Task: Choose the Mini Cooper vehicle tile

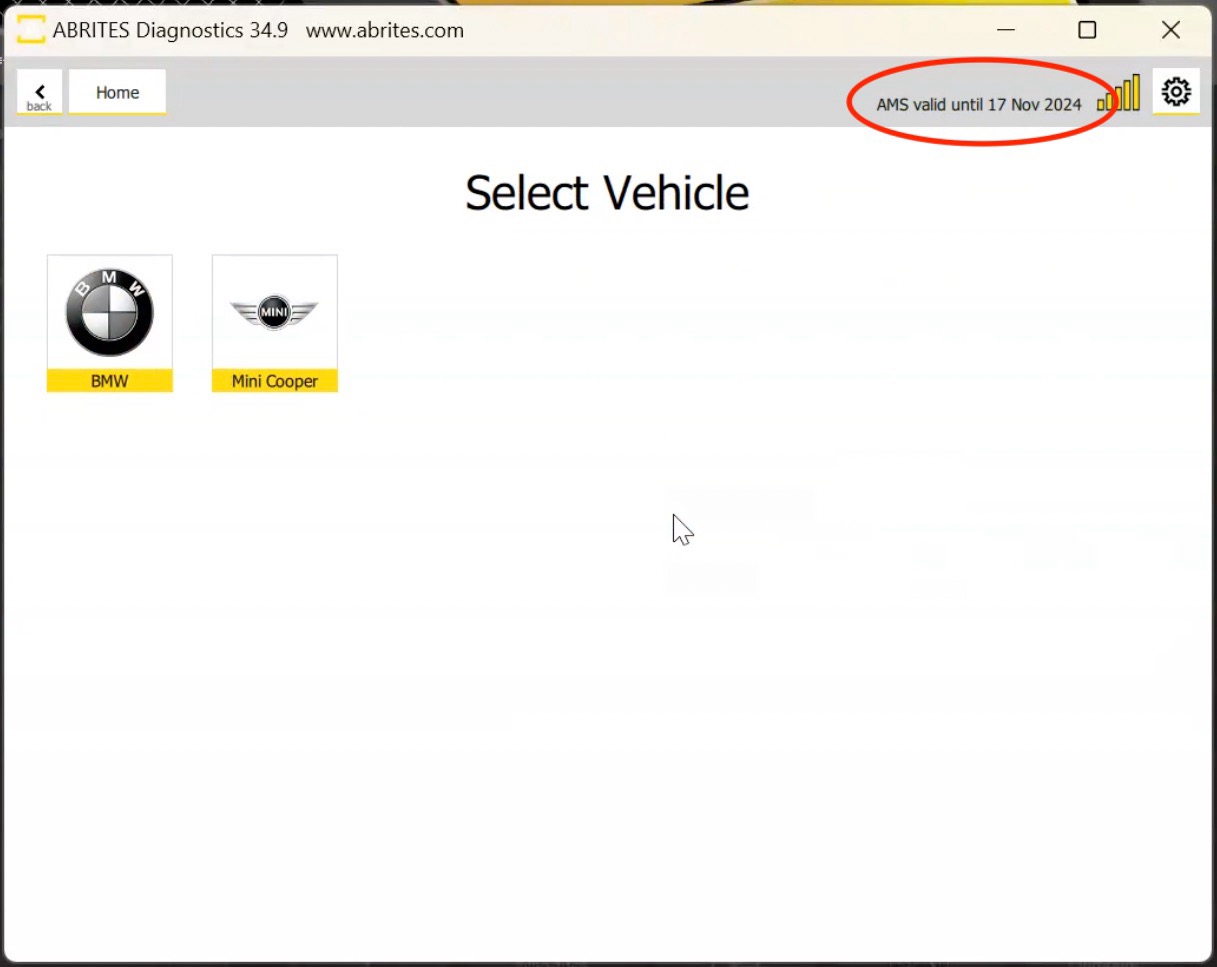Action: click(275, 323)
